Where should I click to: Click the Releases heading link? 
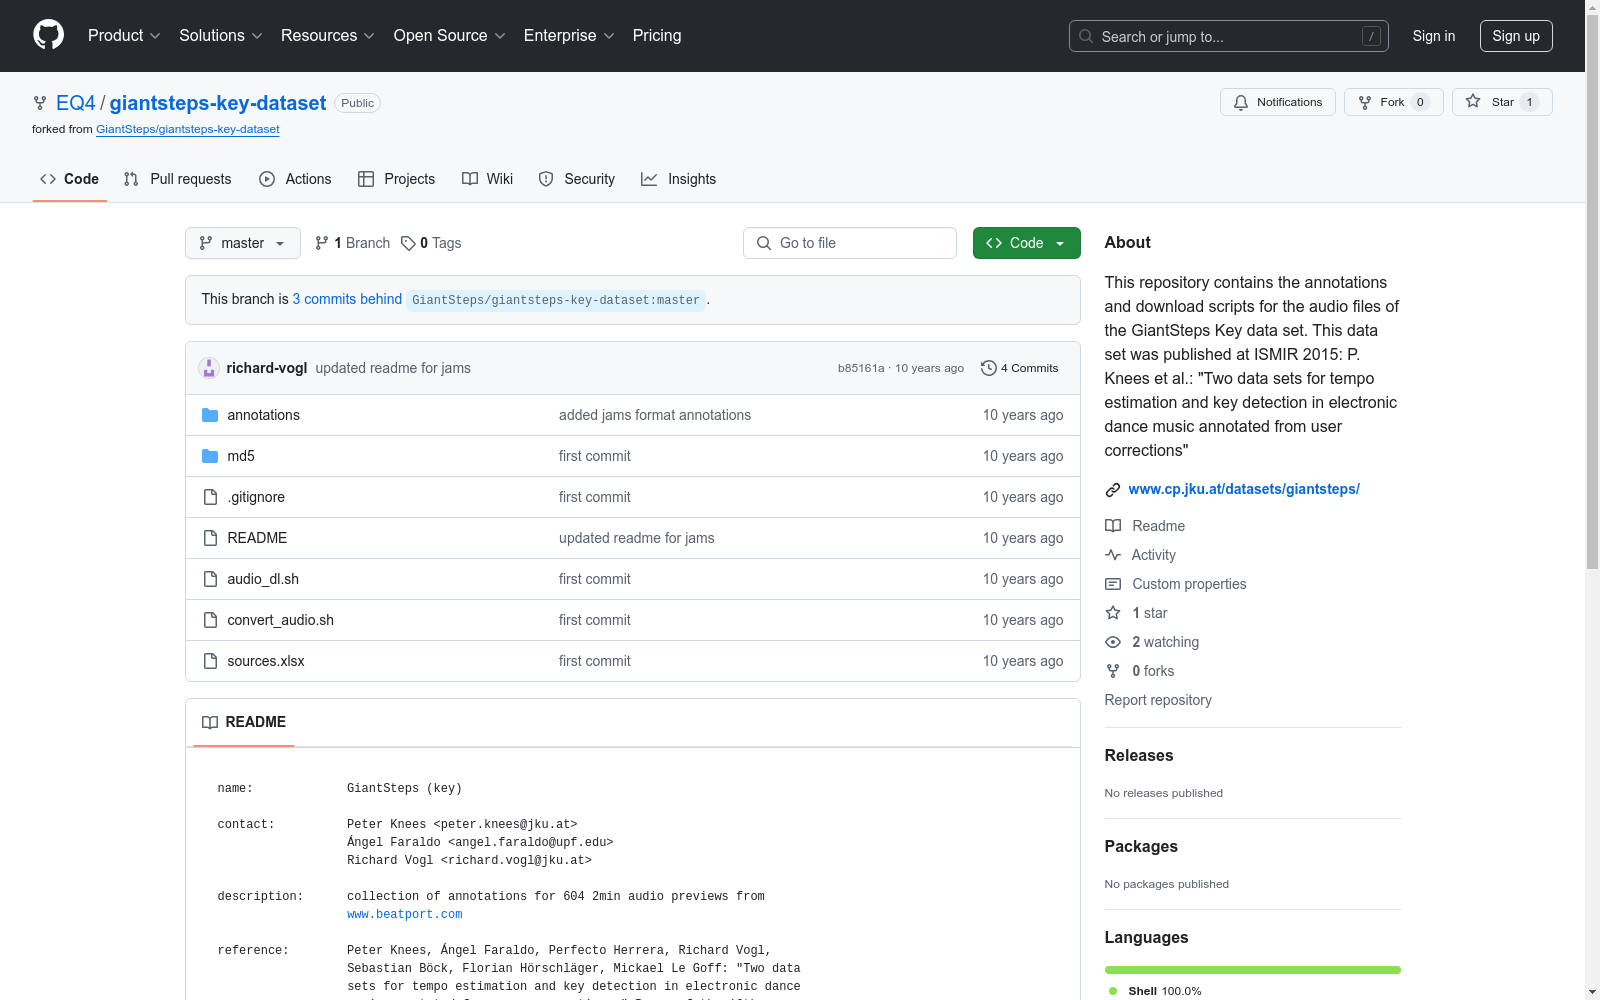(x=1139, y=755)
